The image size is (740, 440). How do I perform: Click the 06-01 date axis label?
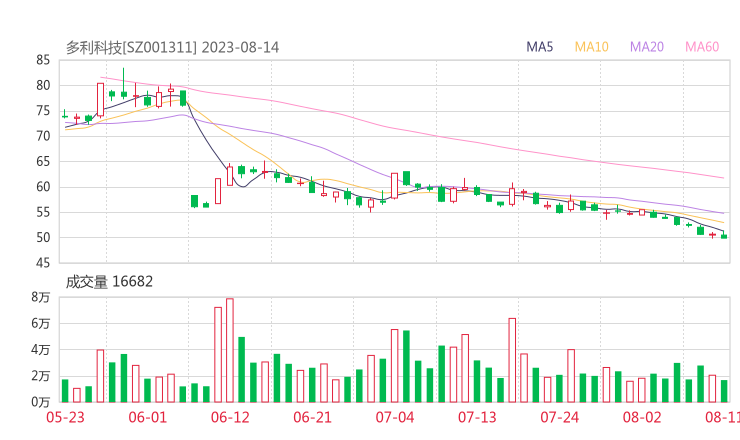(148, 417)
